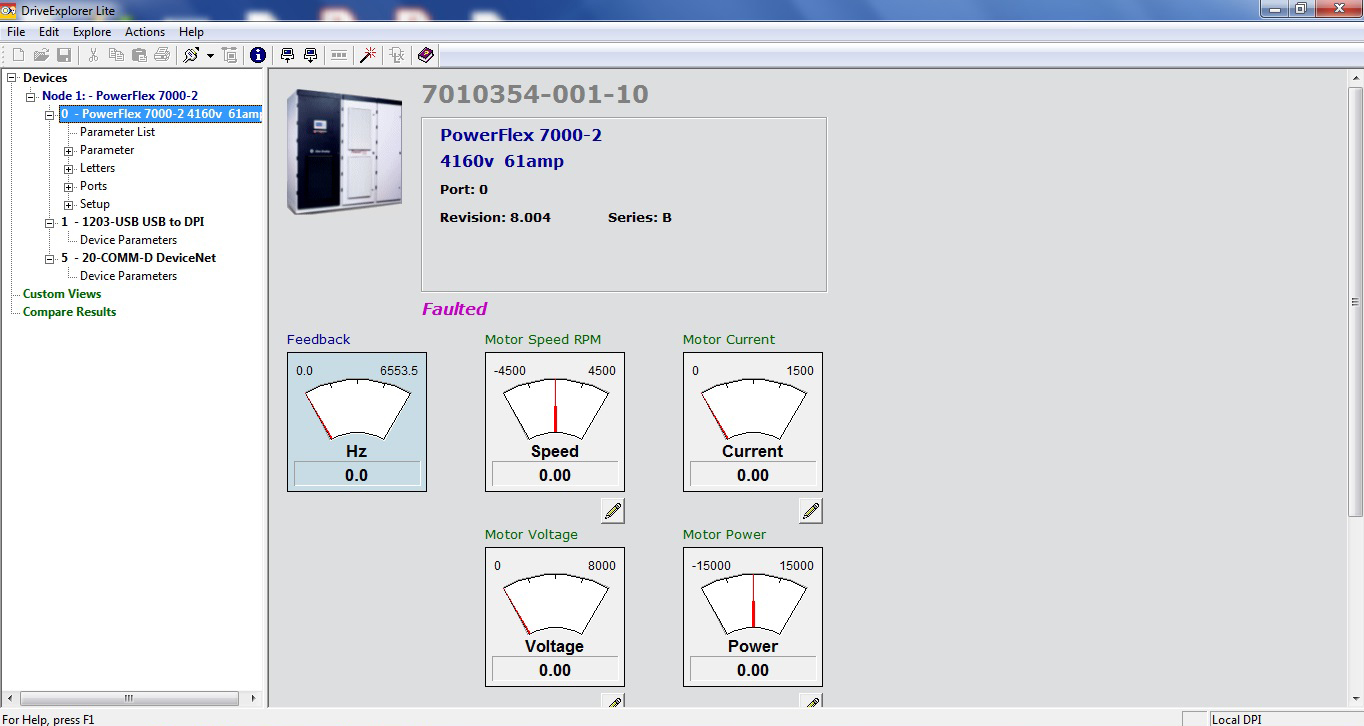Click Local DPI in status bar
Image resolution: width=1364 pixels, height=726 pixels.
point(1237,719)
